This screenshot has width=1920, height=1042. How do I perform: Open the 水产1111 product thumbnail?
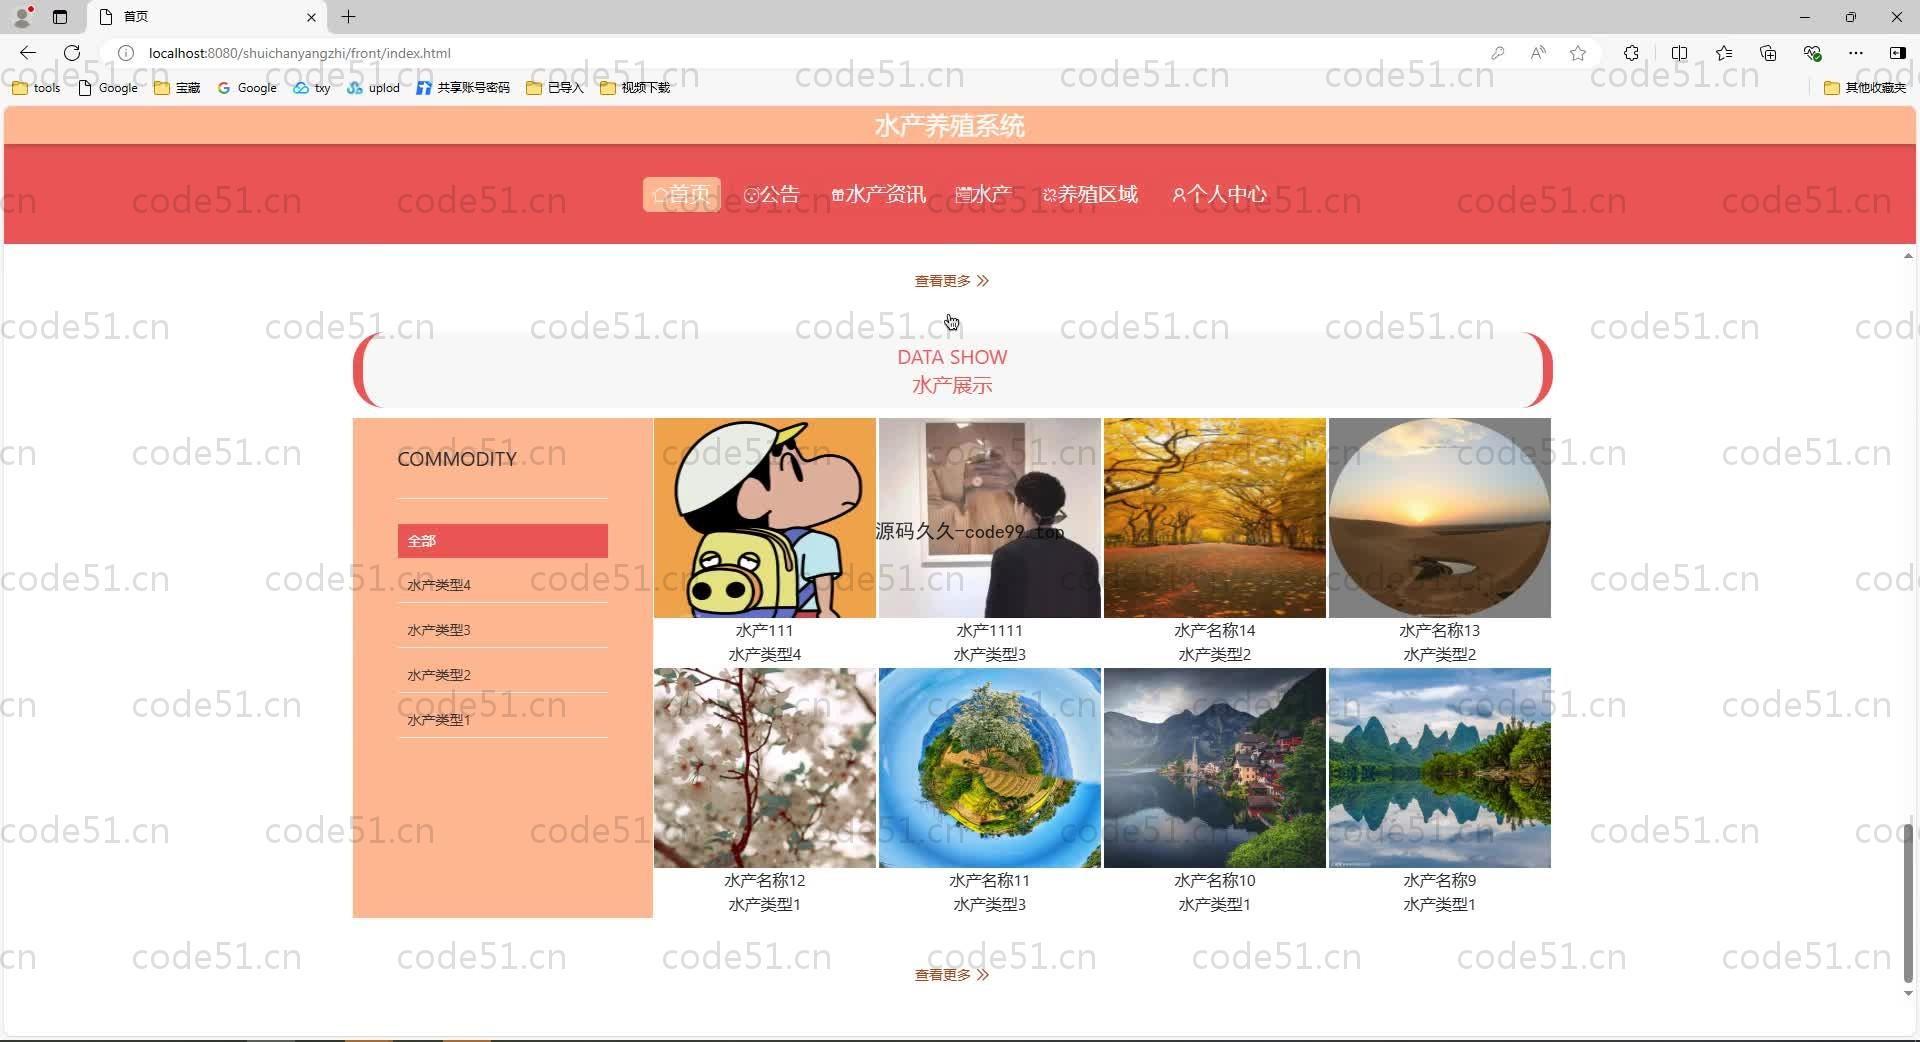click(990, 518)
